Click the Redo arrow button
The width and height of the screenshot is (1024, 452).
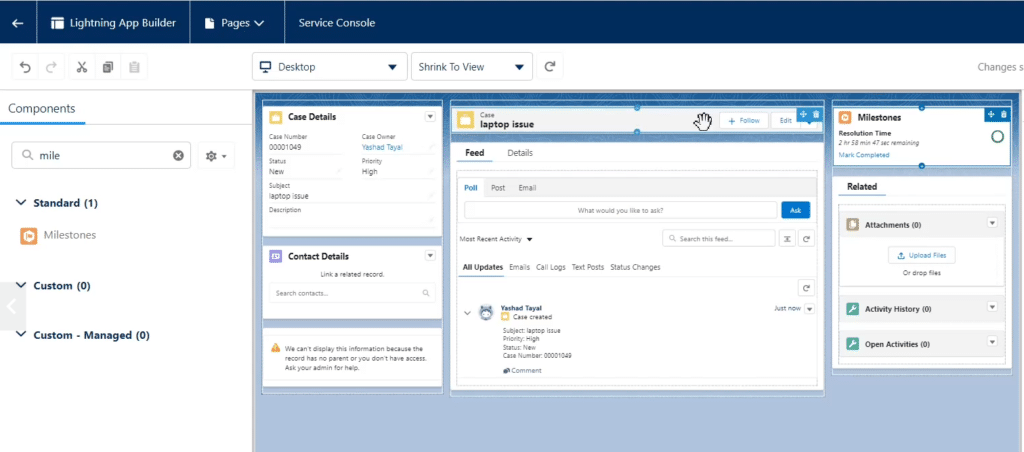click(x=51, y=67)
